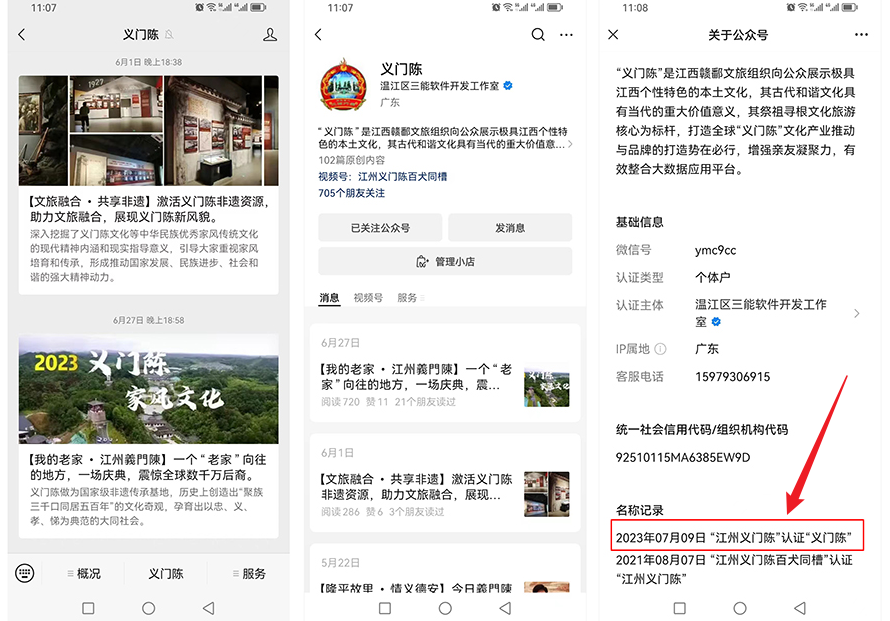
Task: Open three-dot menu on profile page
Action: (567, 35)
